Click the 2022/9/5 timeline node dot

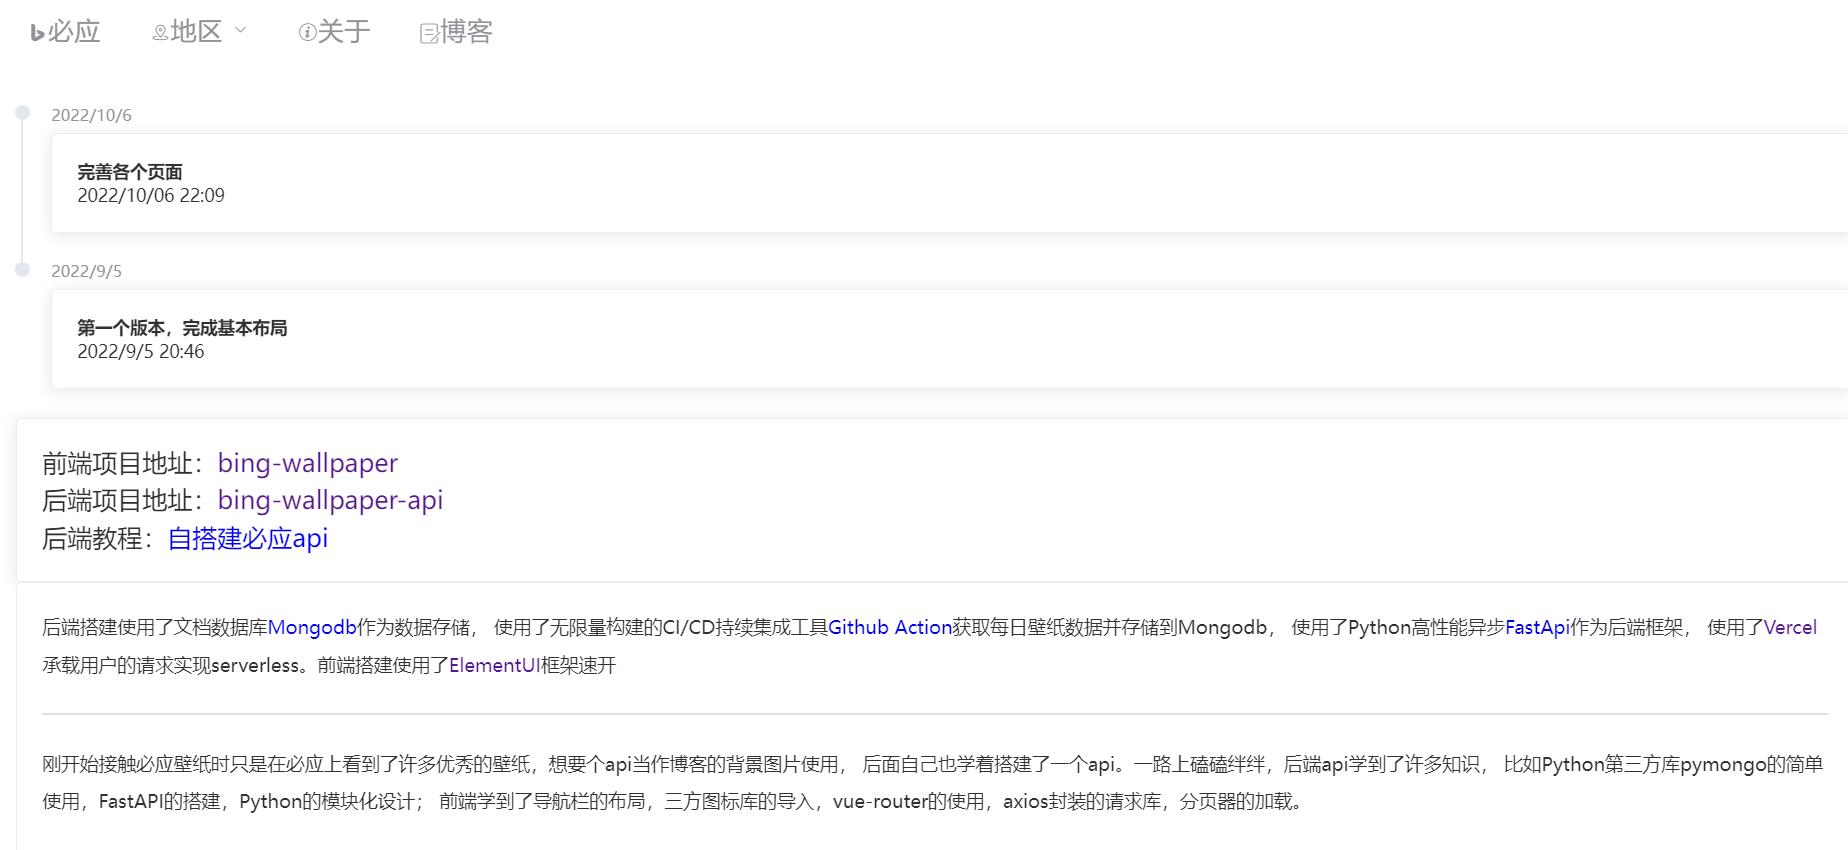[23, 269]
